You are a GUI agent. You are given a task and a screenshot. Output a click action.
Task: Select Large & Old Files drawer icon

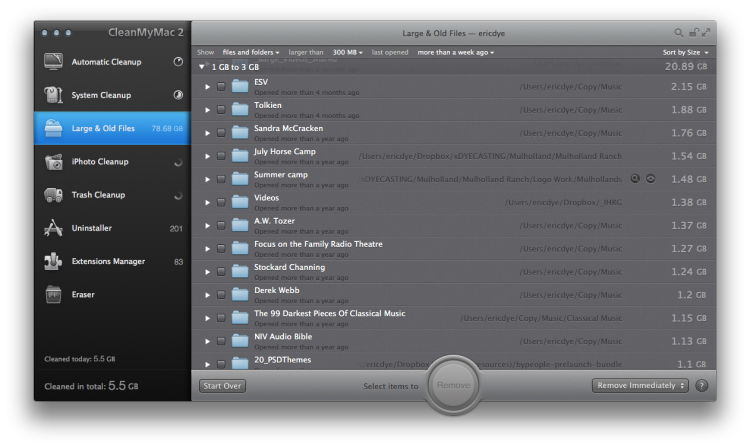pos(53,128)
